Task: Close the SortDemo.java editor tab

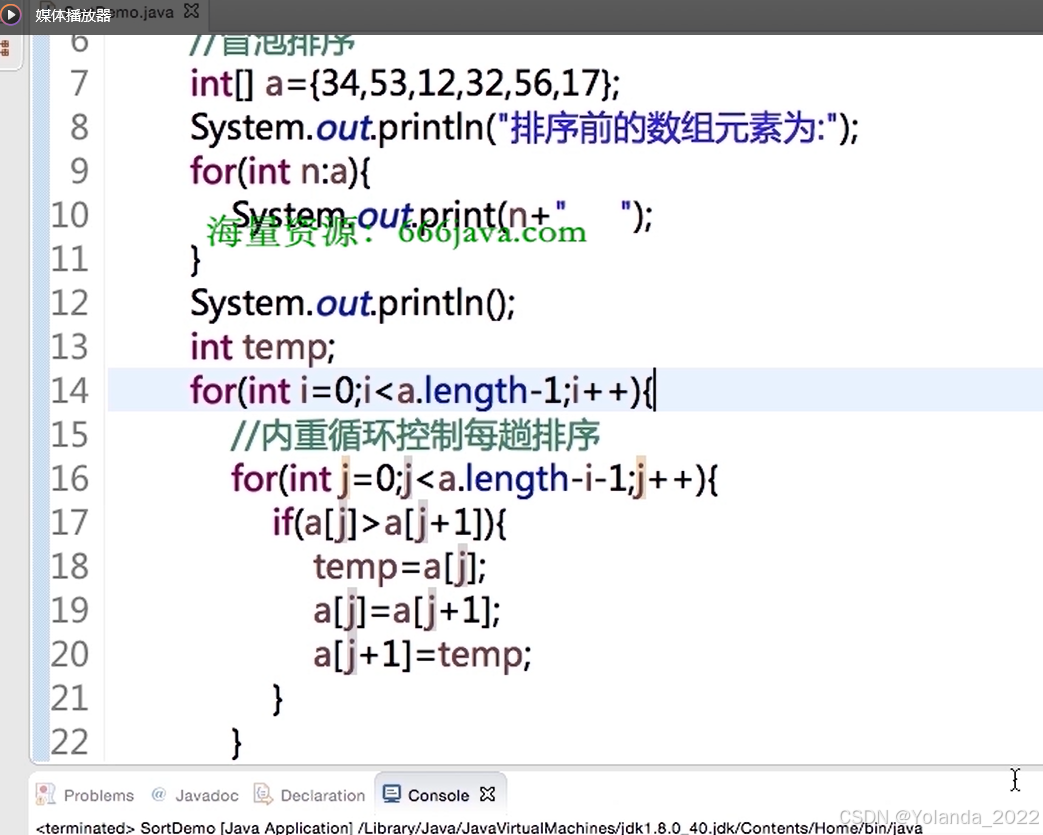Action: click(192, 11)
